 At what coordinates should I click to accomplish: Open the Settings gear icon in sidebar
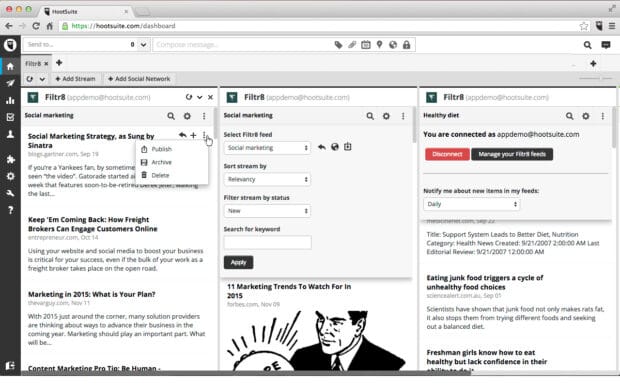point(10,176)
